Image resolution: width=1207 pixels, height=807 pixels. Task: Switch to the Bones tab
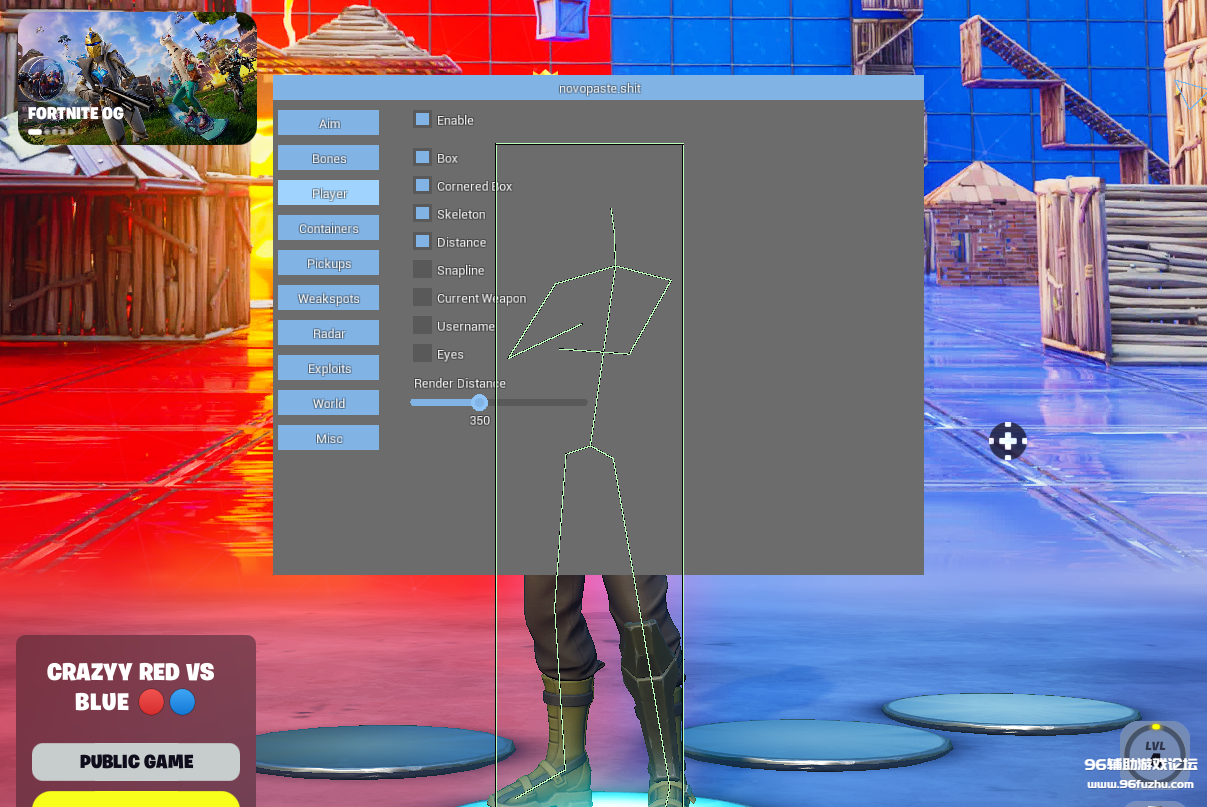point(328,158)
